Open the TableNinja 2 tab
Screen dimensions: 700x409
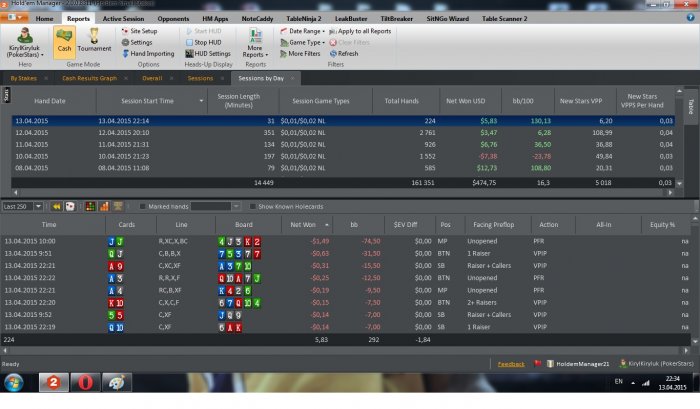(304, 19)
